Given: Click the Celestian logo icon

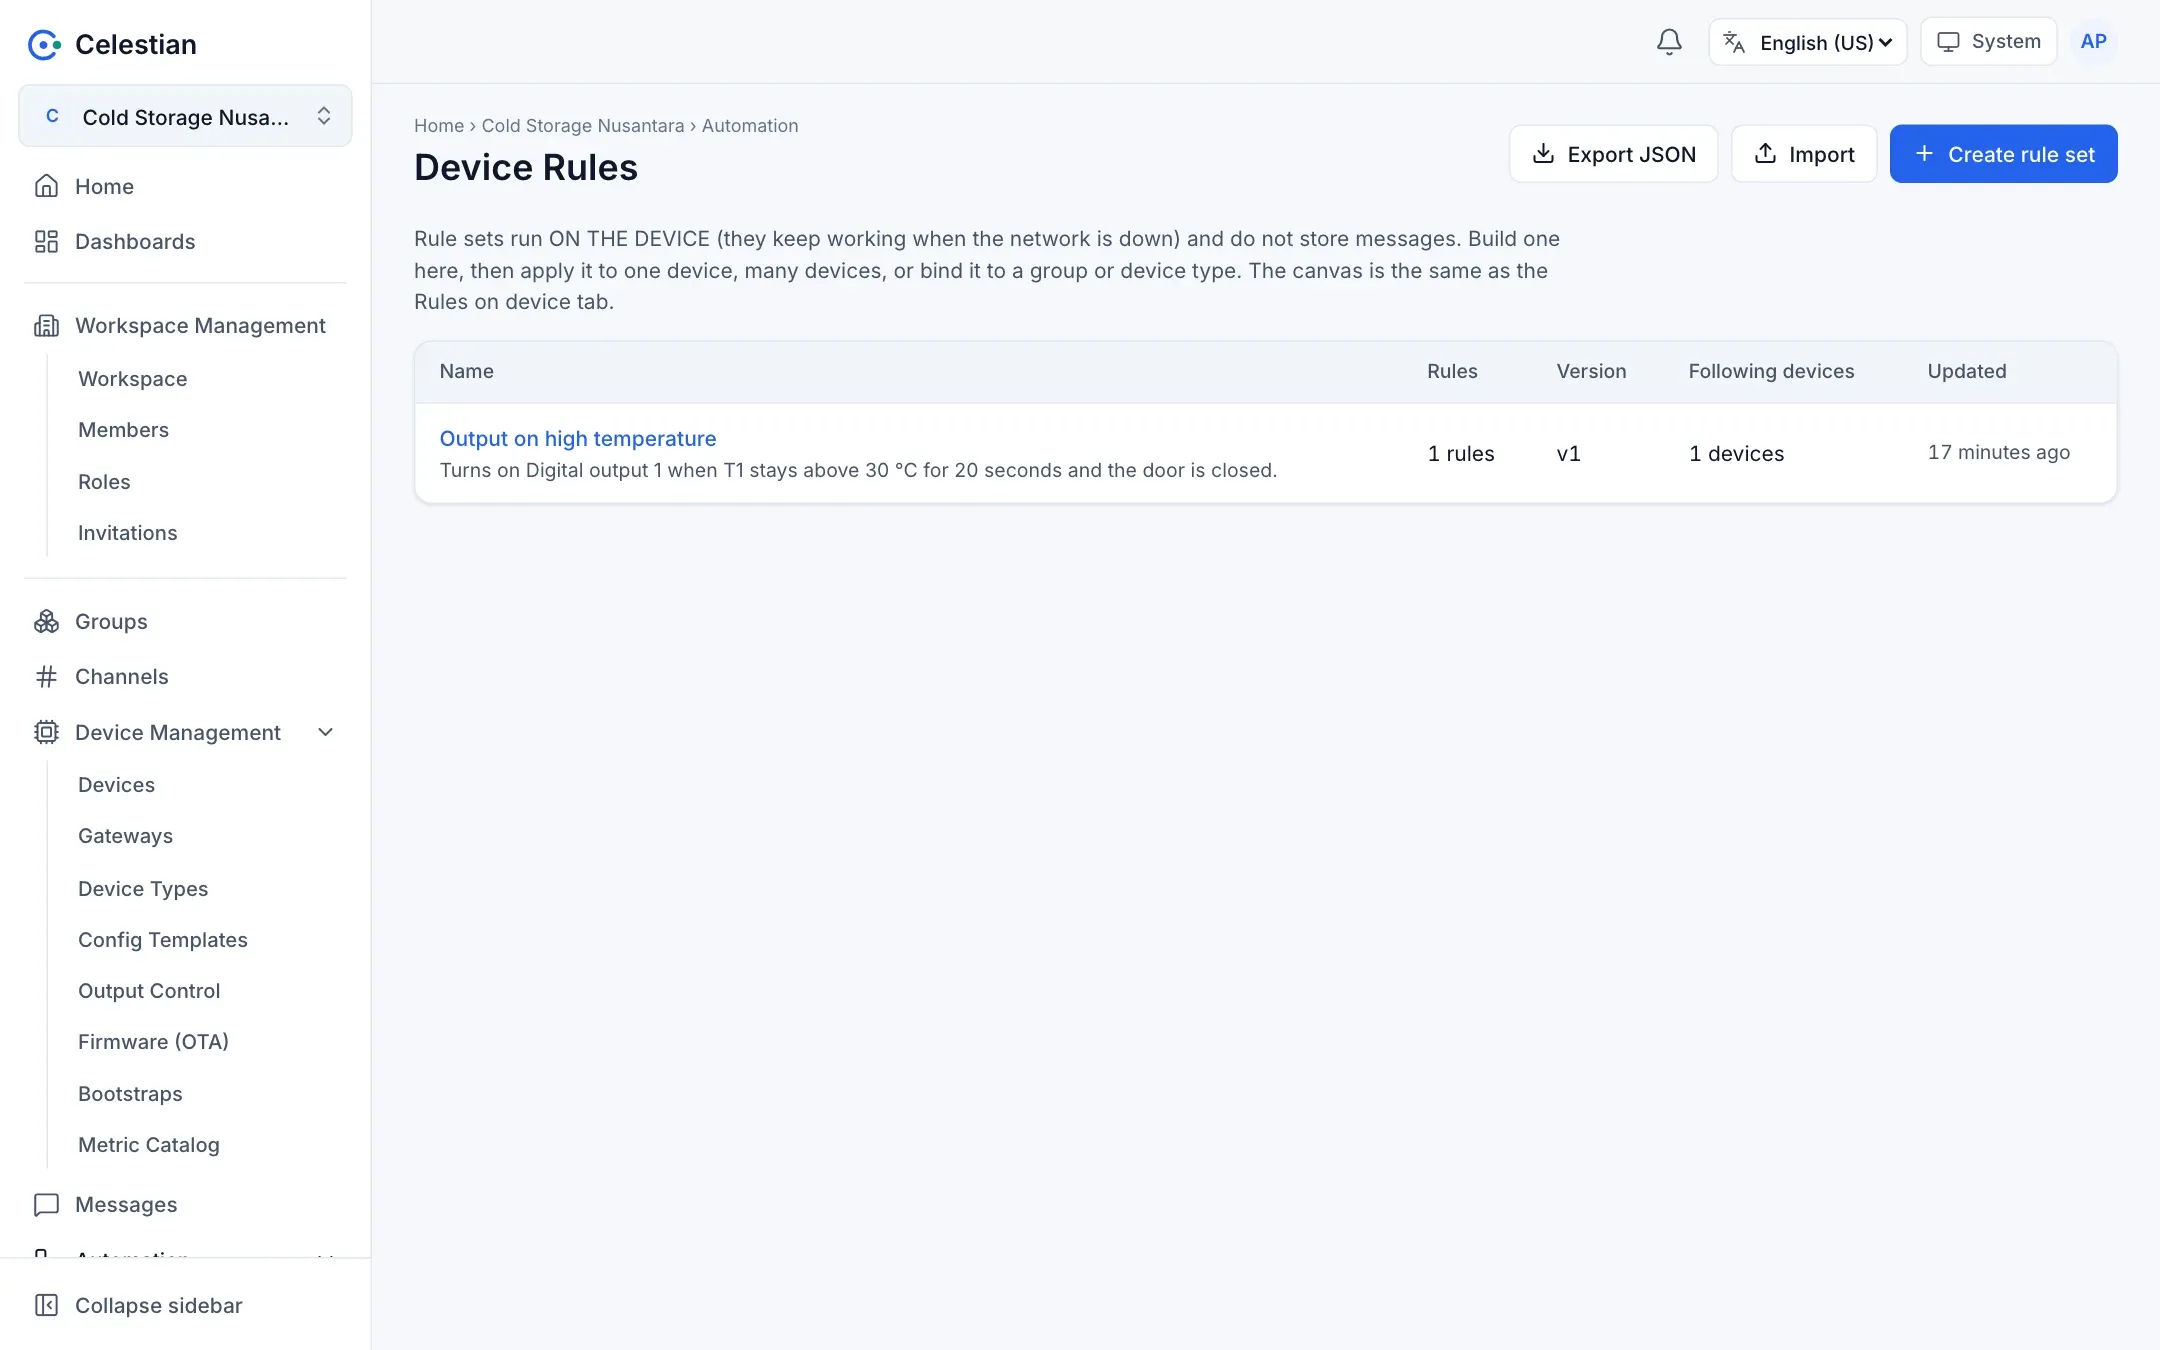Looking at the screenshot, I should point(44,44).
